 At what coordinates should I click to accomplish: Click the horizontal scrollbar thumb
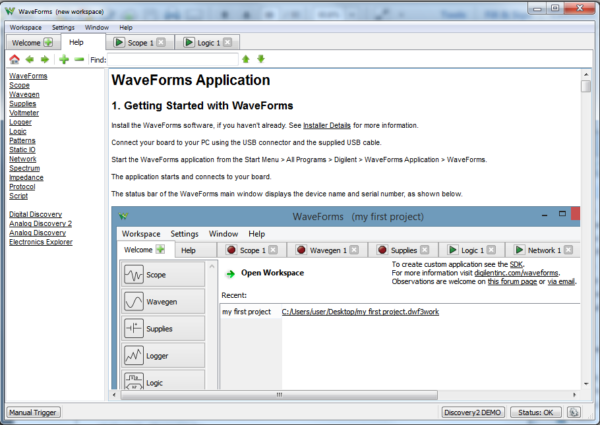click(x=279, y=395)
